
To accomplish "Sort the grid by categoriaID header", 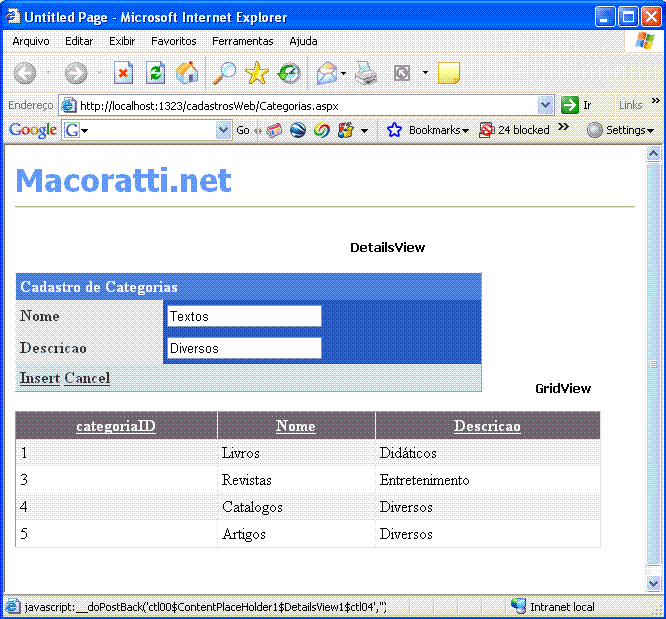I will point(116,426).
